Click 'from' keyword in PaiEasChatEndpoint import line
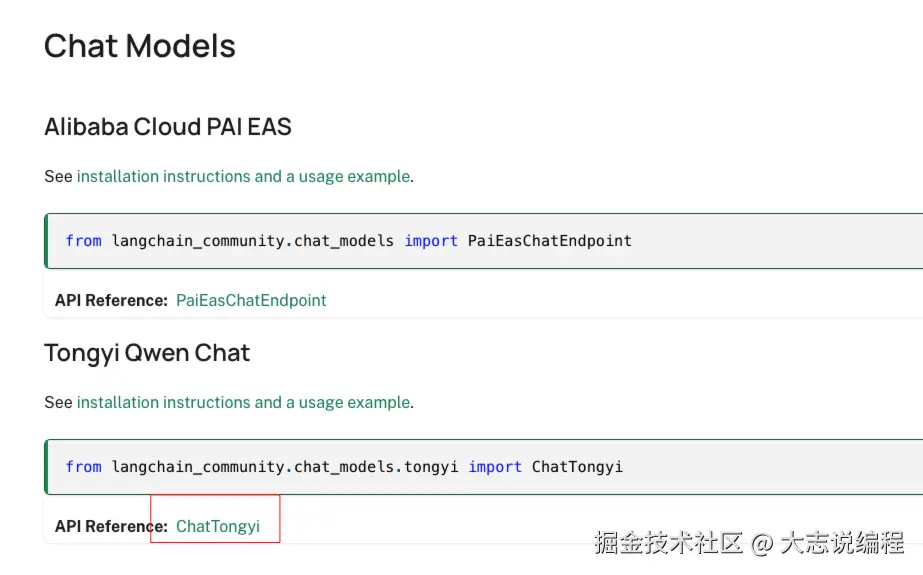Screen dimensions: 923x575 [x=83, y=241]
